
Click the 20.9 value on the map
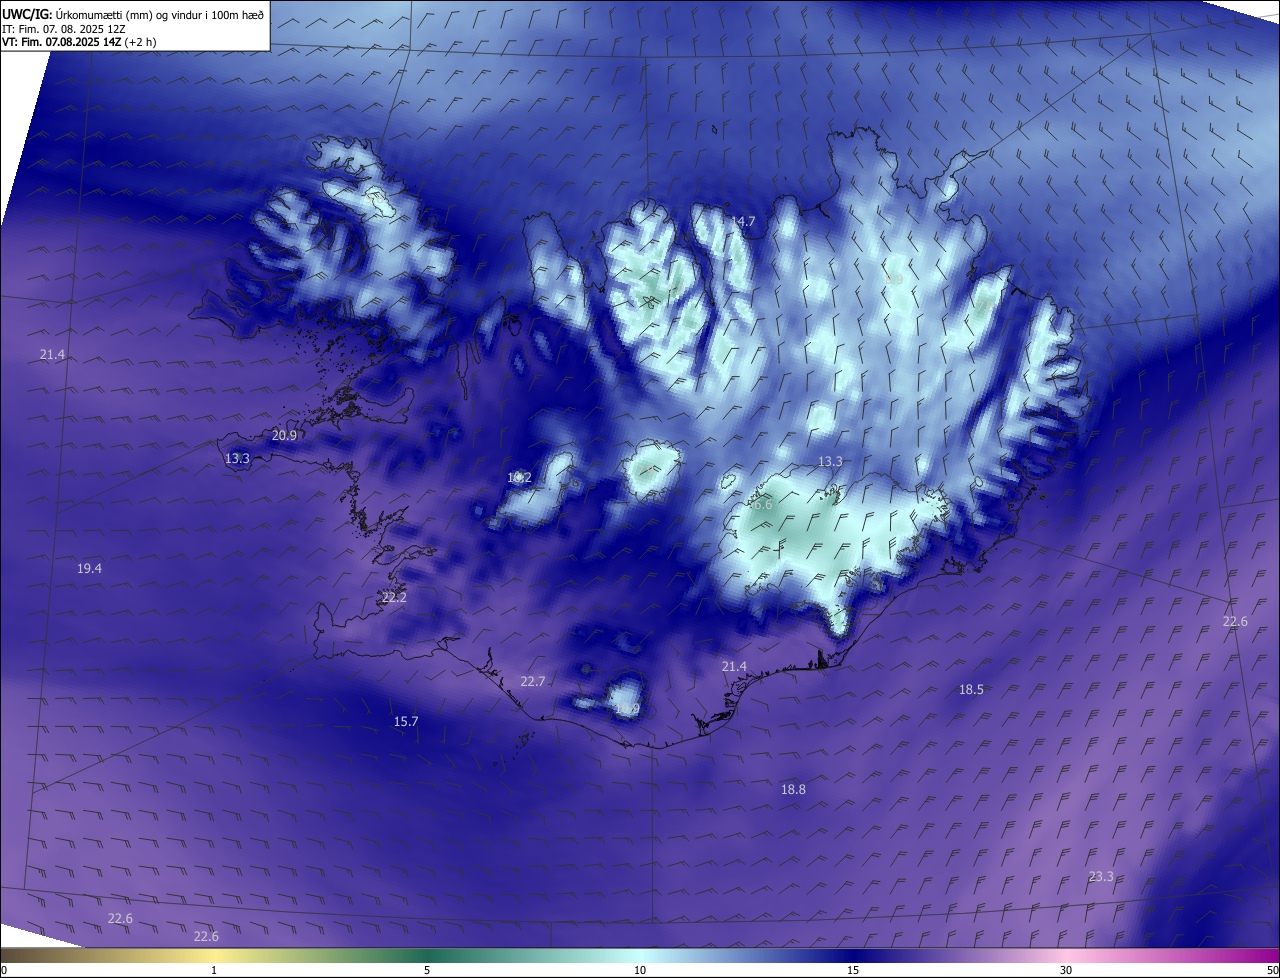(x=284, y=435)
